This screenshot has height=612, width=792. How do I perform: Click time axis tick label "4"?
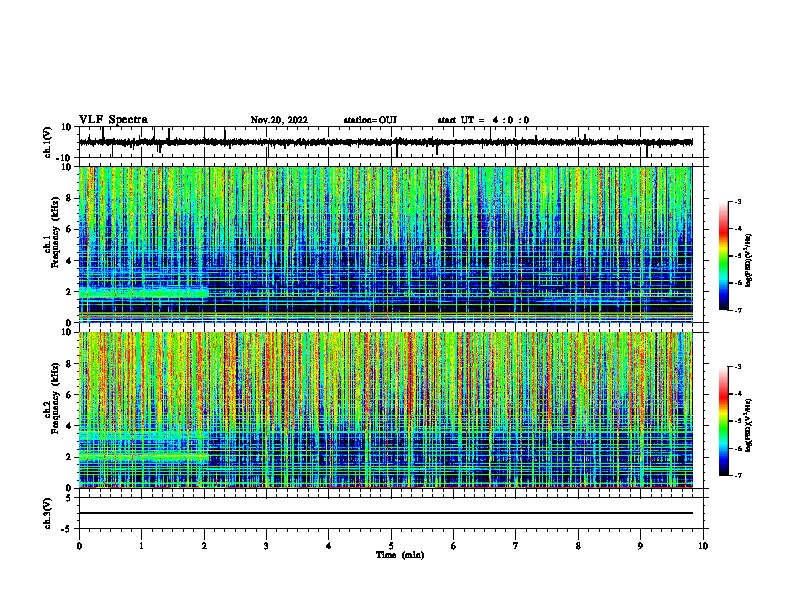[329, 546]
